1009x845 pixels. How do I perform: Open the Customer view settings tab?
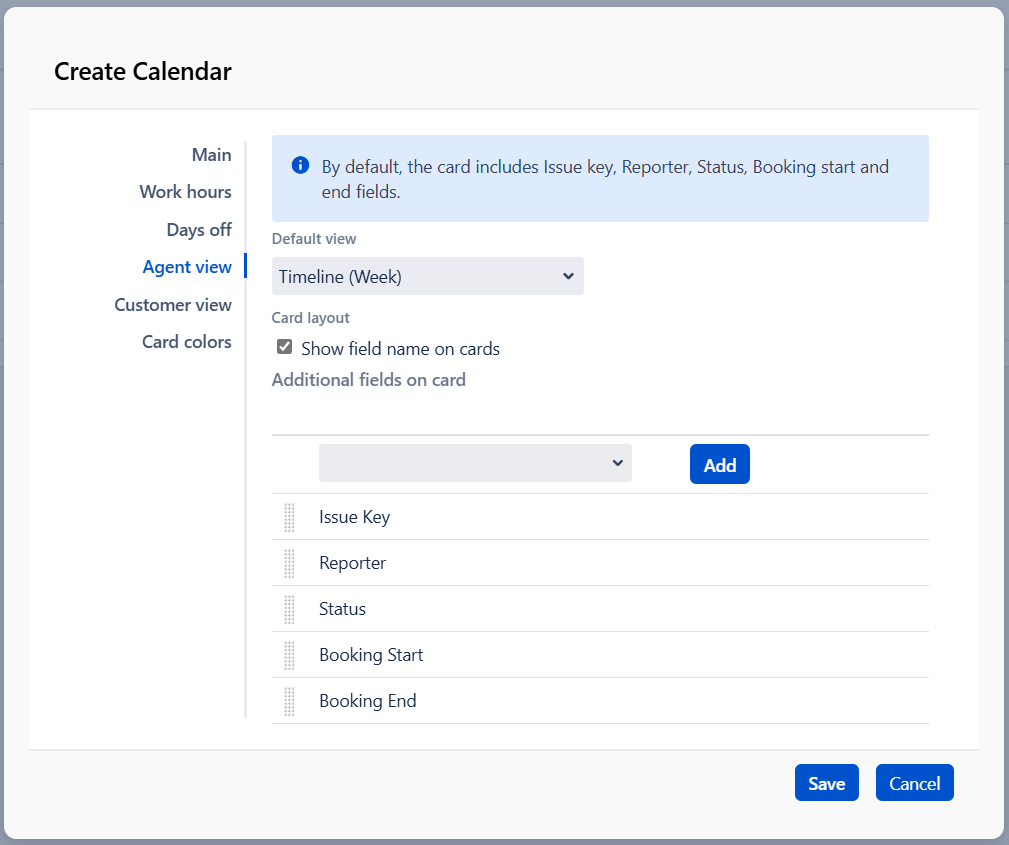click(x=173, y=305)
